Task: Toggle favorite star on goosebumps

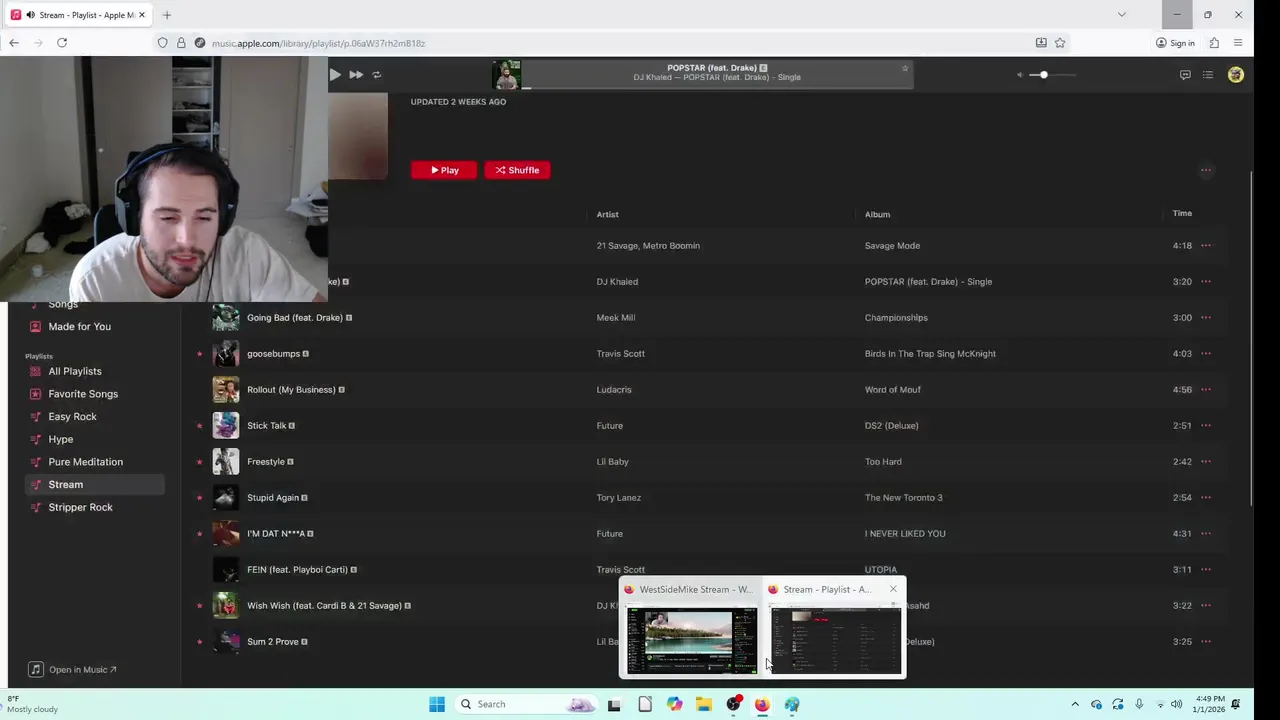Action: [200, 354]
